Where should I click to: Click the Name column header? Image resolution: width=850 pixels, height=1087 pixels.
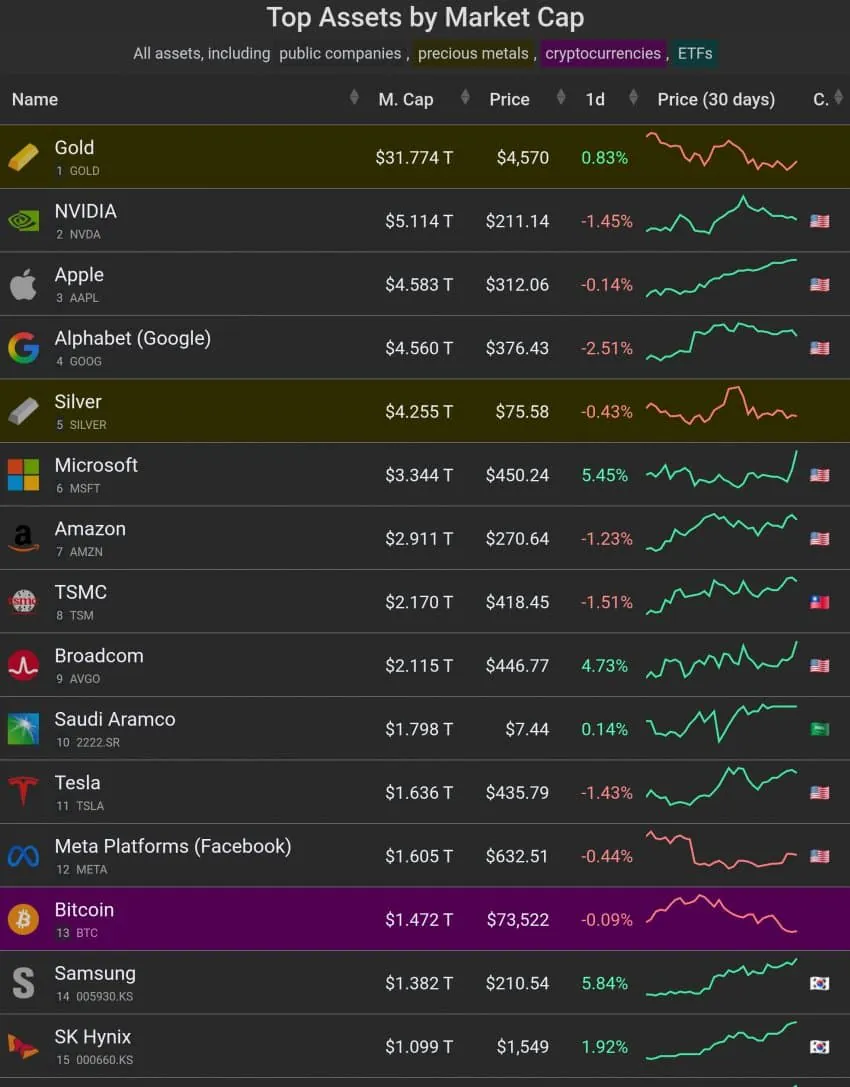(35, 99)
